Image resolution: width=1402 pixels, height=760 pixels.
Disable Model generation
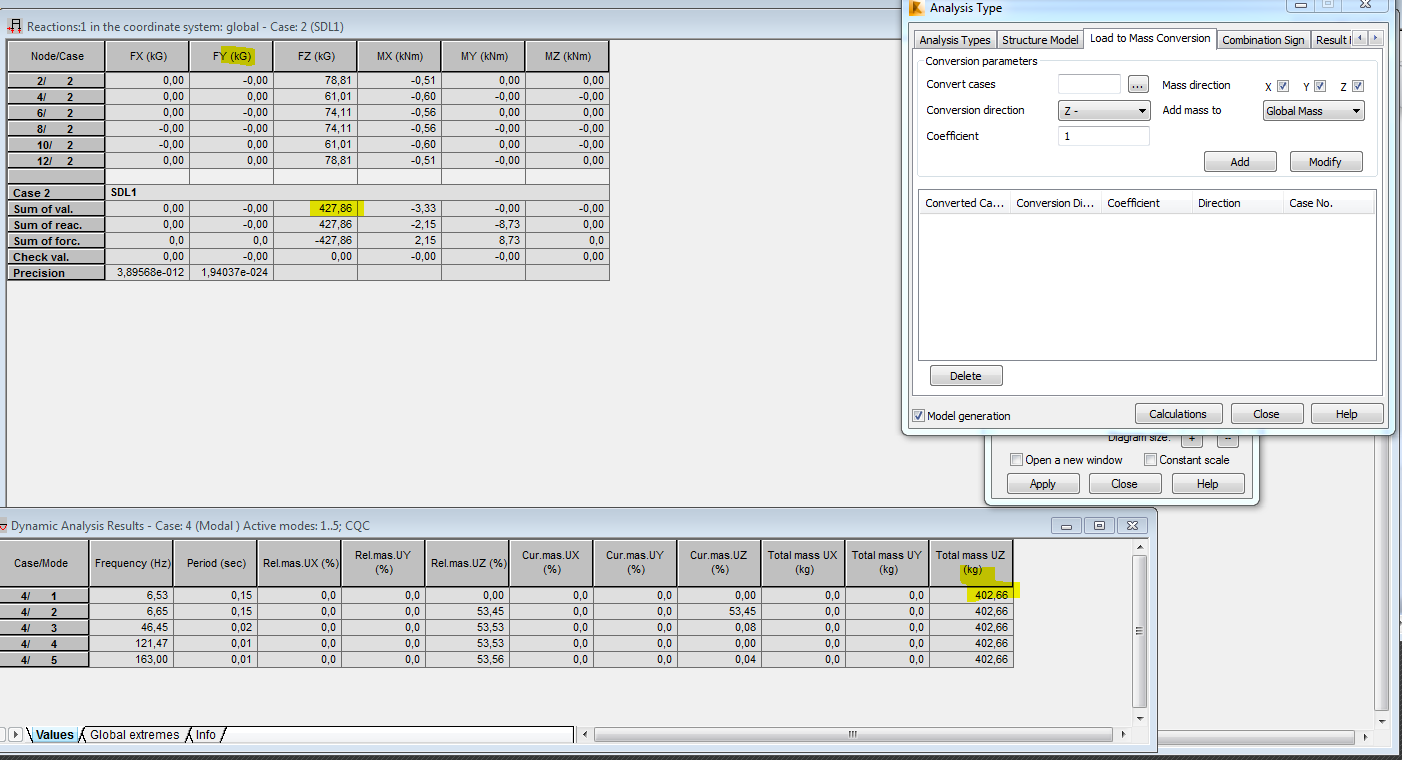click(917, 414)
